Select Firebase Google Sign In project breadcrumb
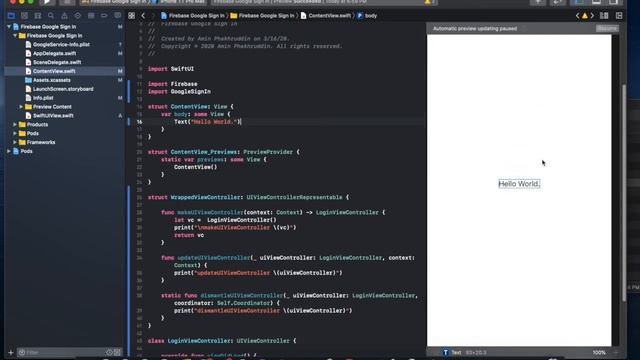Image resolution: width=640 pixels, height=360 pixels. [193, 16]
